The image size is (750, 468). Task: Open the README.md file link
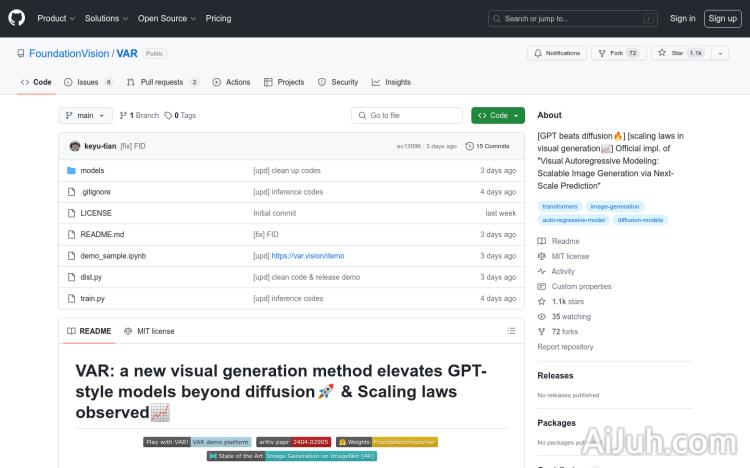[x=102, y=234]
